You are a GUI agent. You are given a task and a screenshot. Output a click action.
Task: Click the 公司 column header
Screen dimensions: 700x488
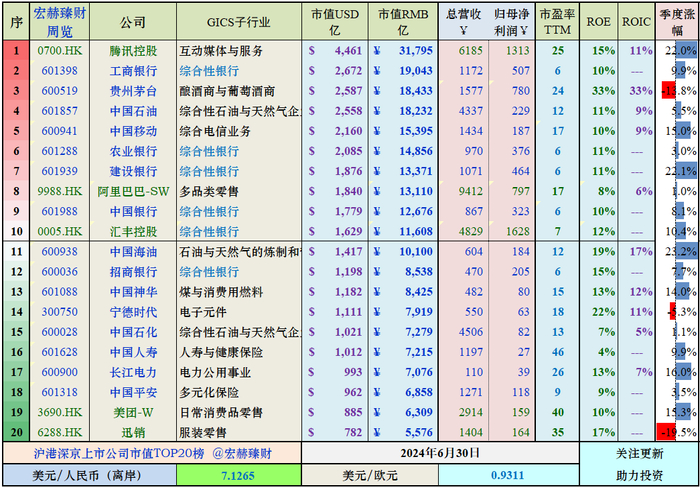click(x=133, y=22)
